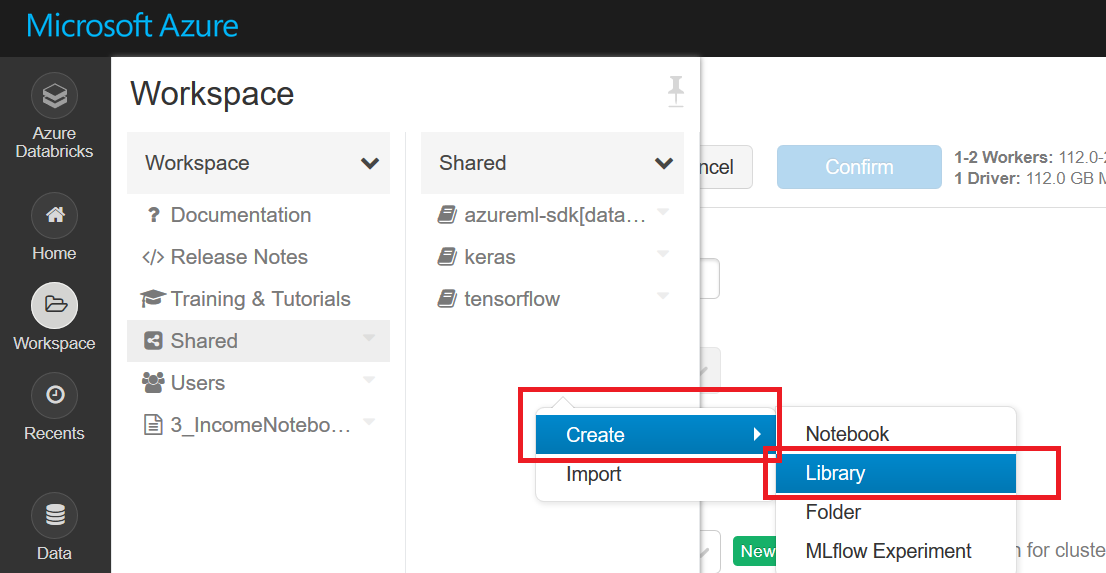
Task: Click the Training & Tutorials graduation cap icon
Action: coord(153,298)
